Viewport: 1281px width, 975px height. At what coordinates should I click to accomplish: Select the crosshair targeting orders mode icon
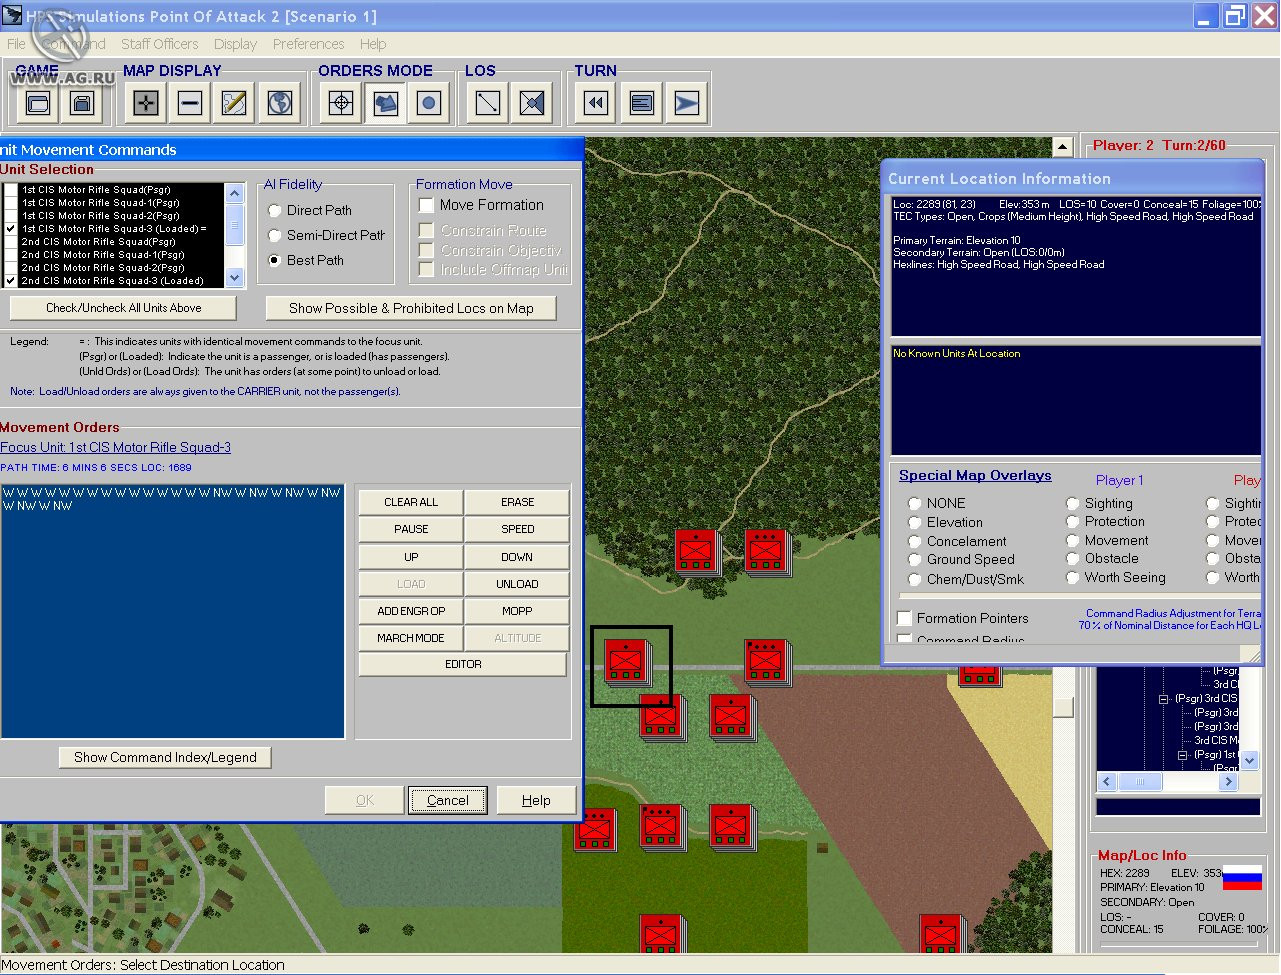click(x=341, y=103)
